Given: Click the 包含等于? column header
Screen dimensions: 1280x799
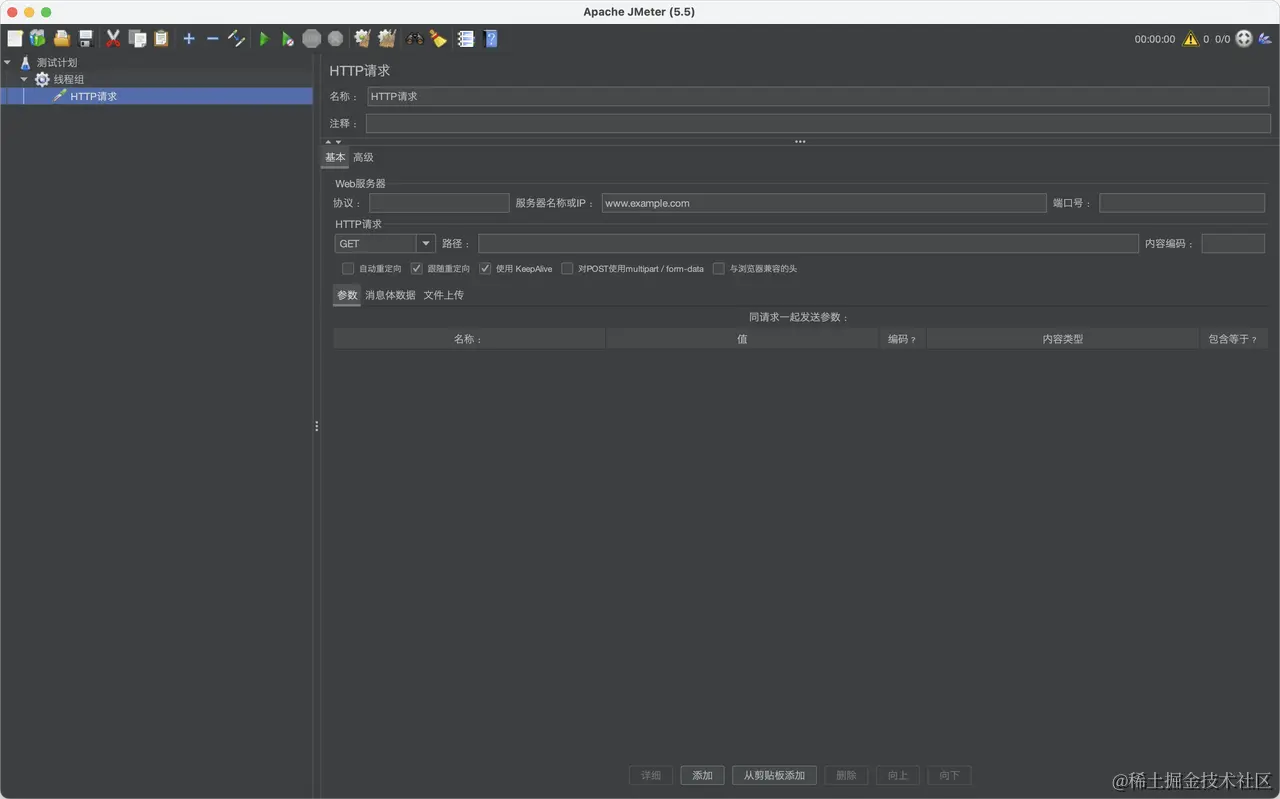Looking at the screenshot, I should (x=1233, y=339).
